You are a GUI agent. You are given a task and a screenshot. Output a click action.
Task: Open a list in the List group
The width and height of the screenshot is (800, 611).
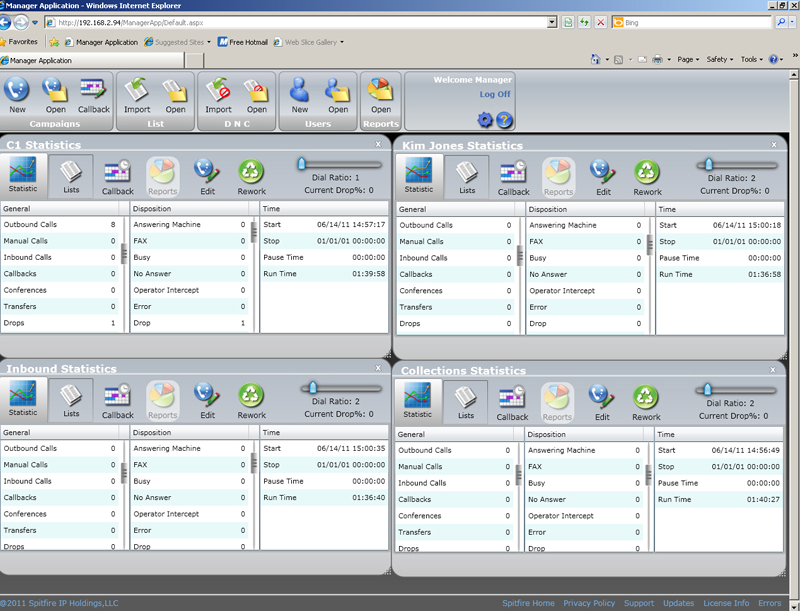pos(175,95)
